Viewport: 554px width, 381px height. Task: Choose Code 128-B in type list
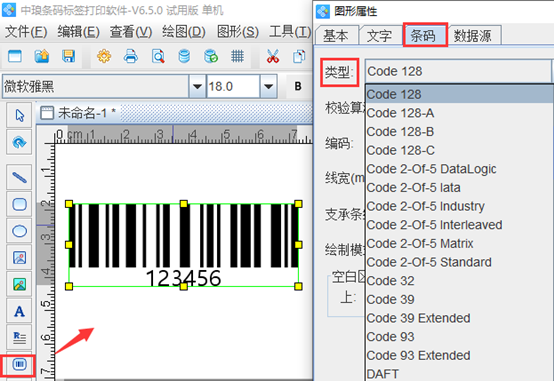click(x=460, y=132)
